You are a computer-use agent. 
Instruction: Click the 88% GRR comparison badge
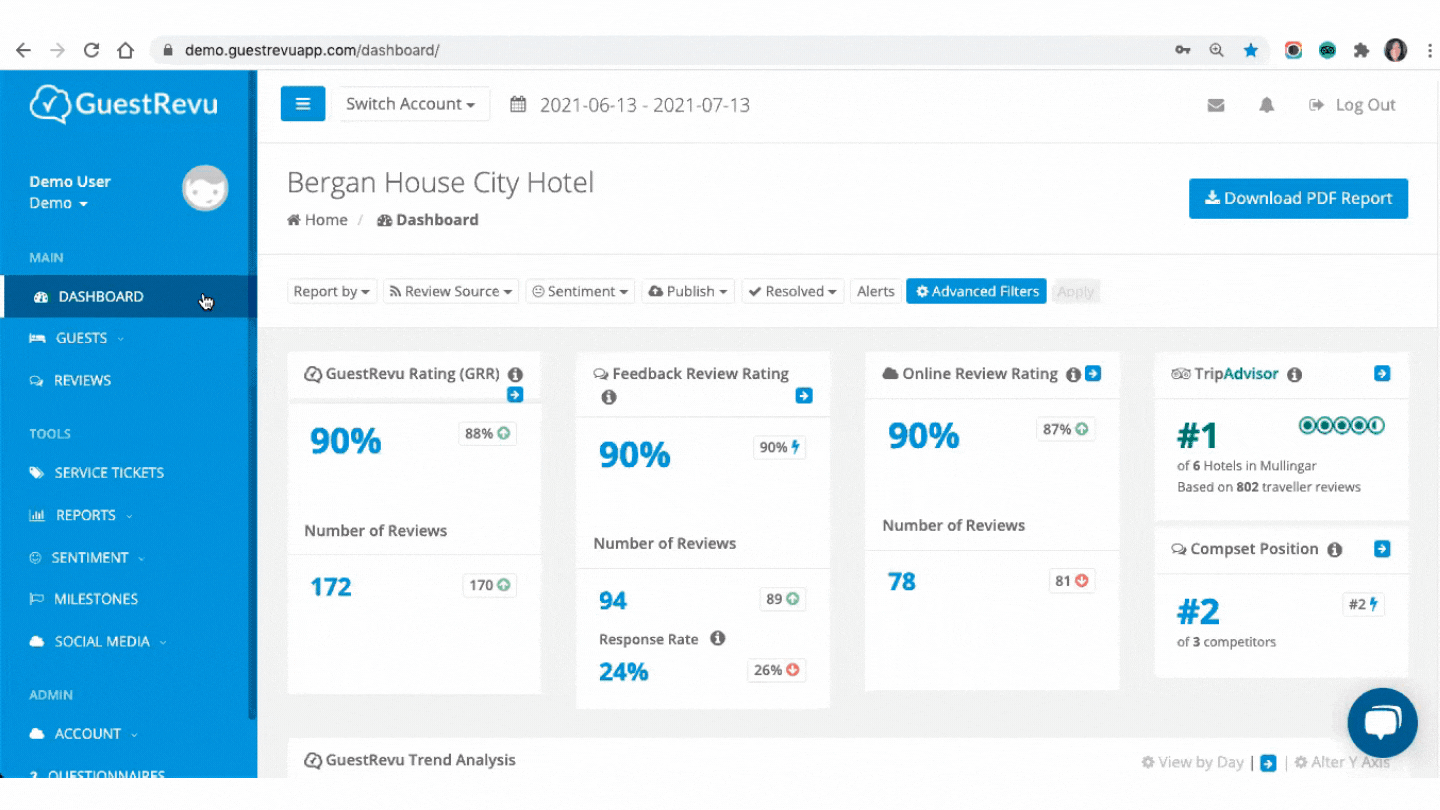[488, 433]
